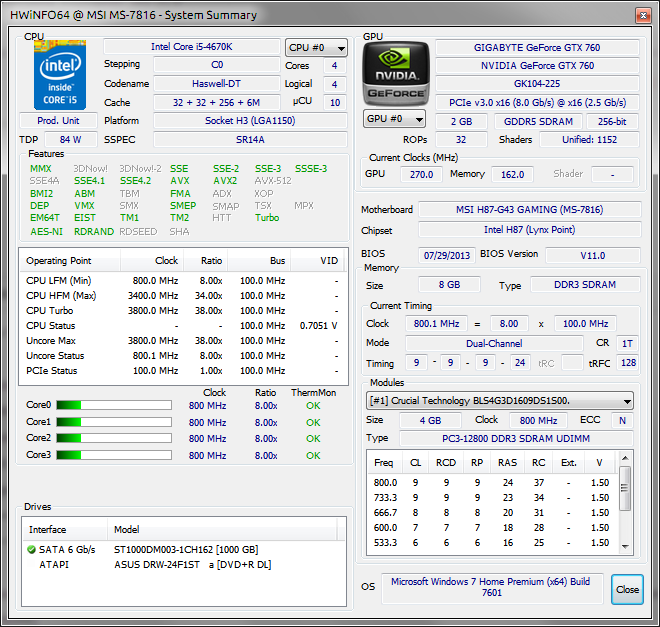Image resolution: width=660 pixels, height=627 pixels.
Task: Select the ST1000DM003 drive row
Action: [x=185, y=549]
